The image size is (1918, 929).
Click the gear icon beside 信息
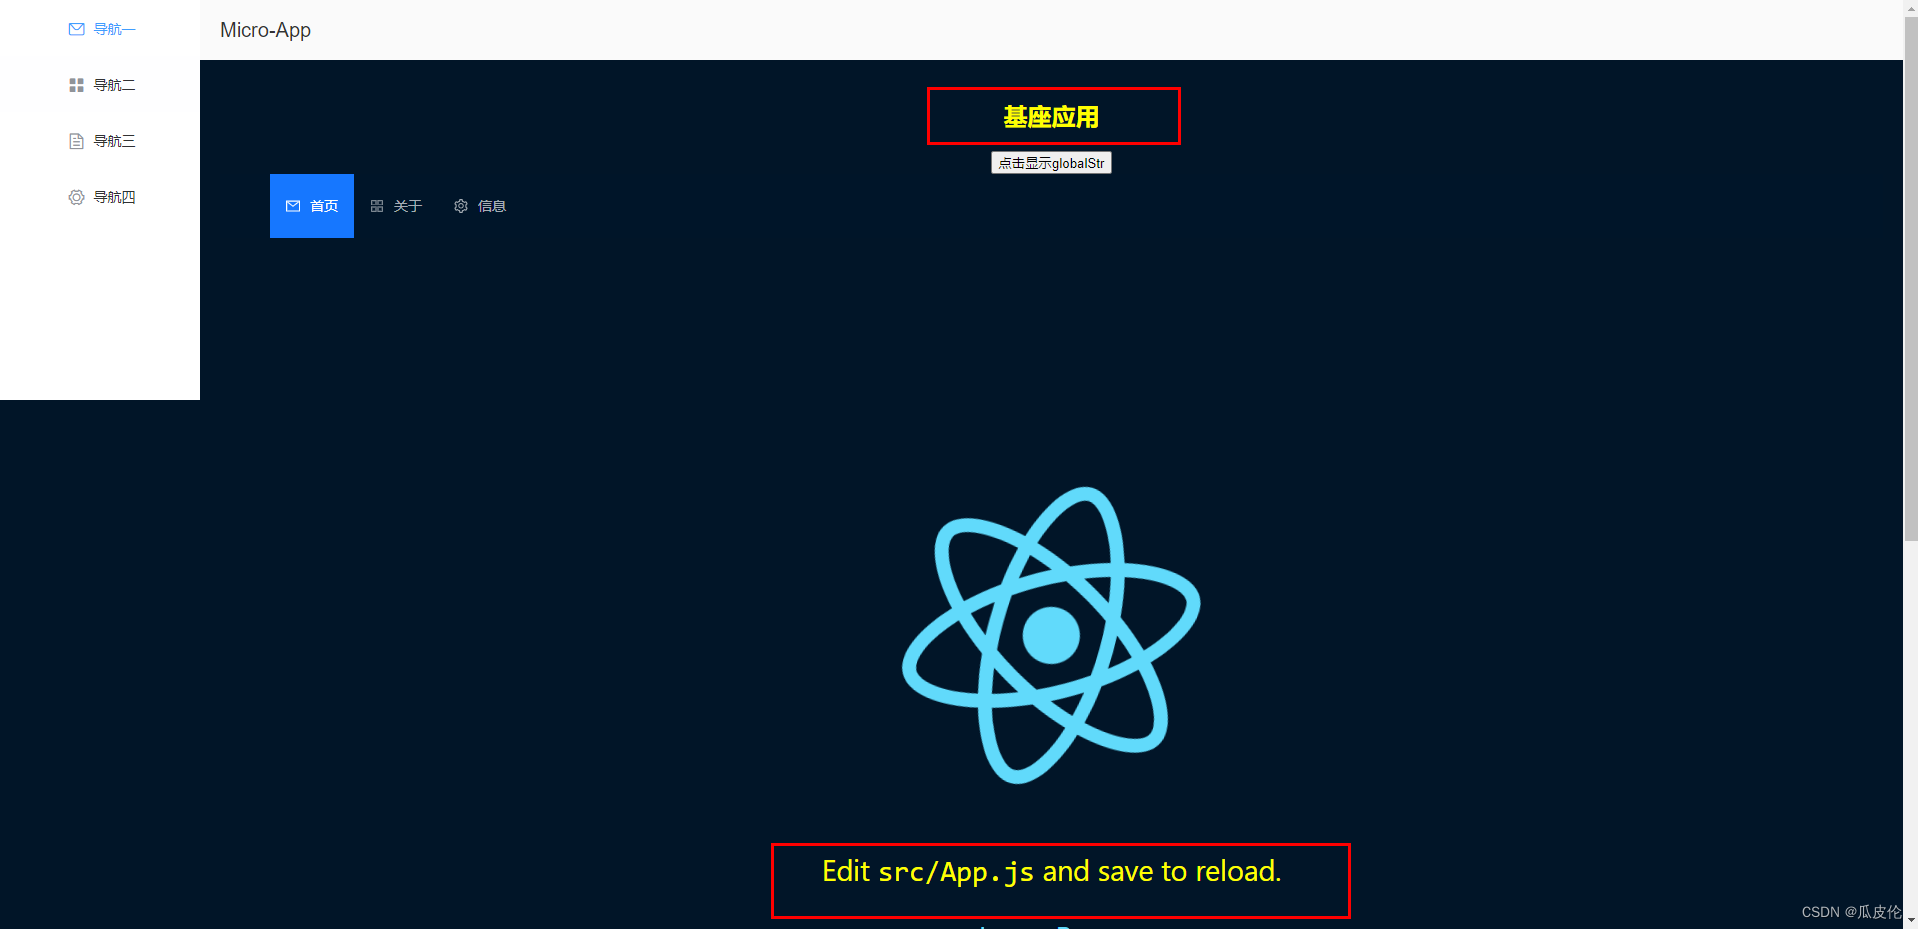[461, 206]
